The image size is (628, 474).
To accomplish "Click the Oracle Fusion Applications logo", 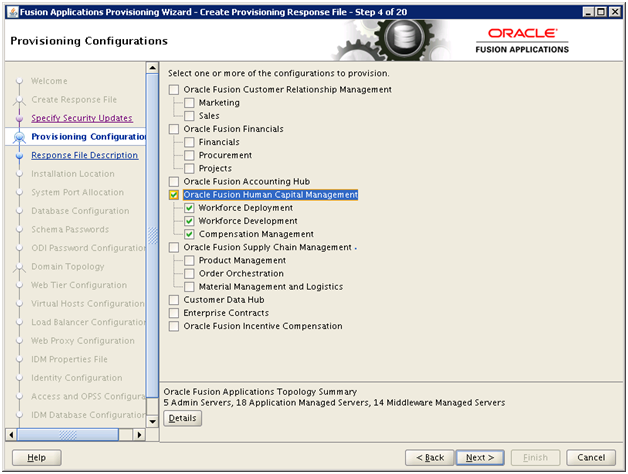I will (522, 41).
